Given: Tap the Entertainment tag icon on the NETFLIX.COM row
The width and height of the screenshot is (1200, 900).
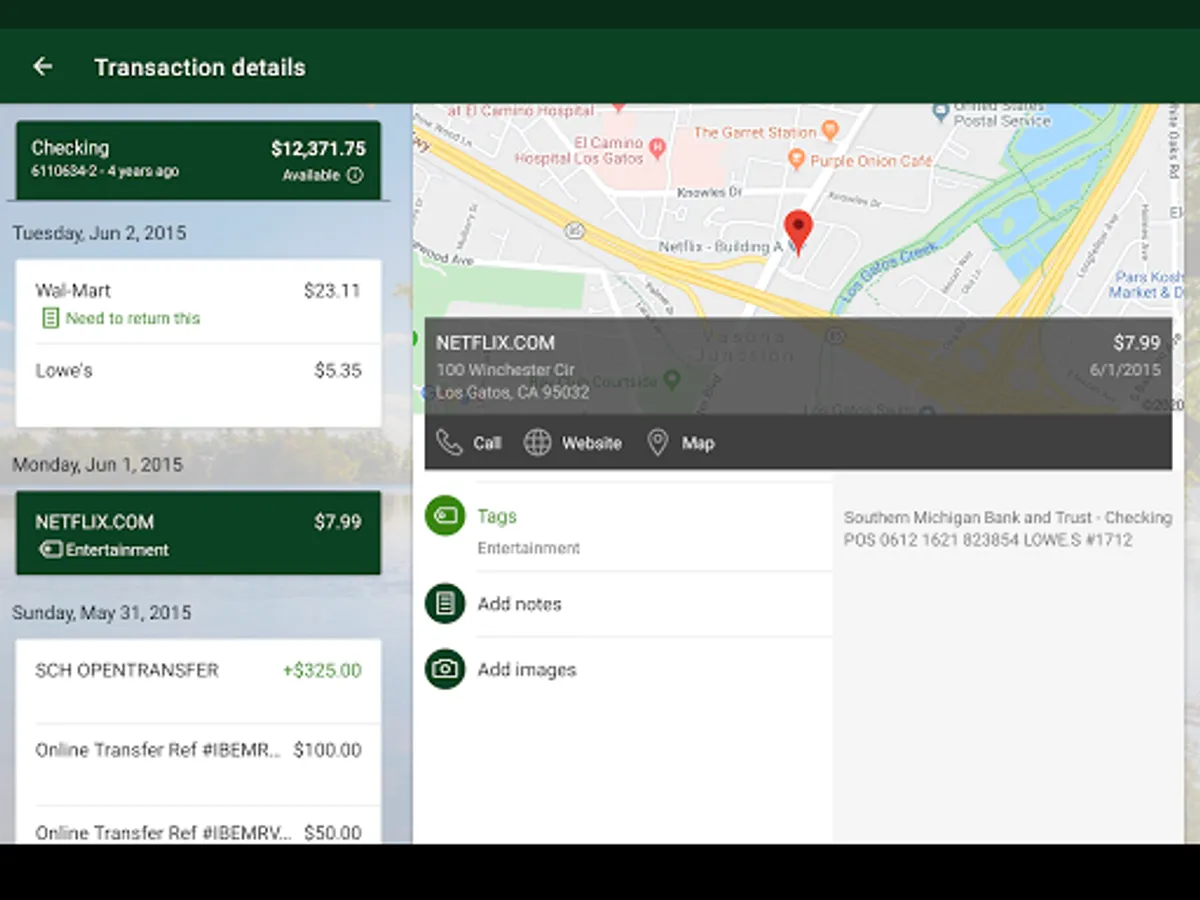Looking at the screenshot, I should (x=51, y=550).
